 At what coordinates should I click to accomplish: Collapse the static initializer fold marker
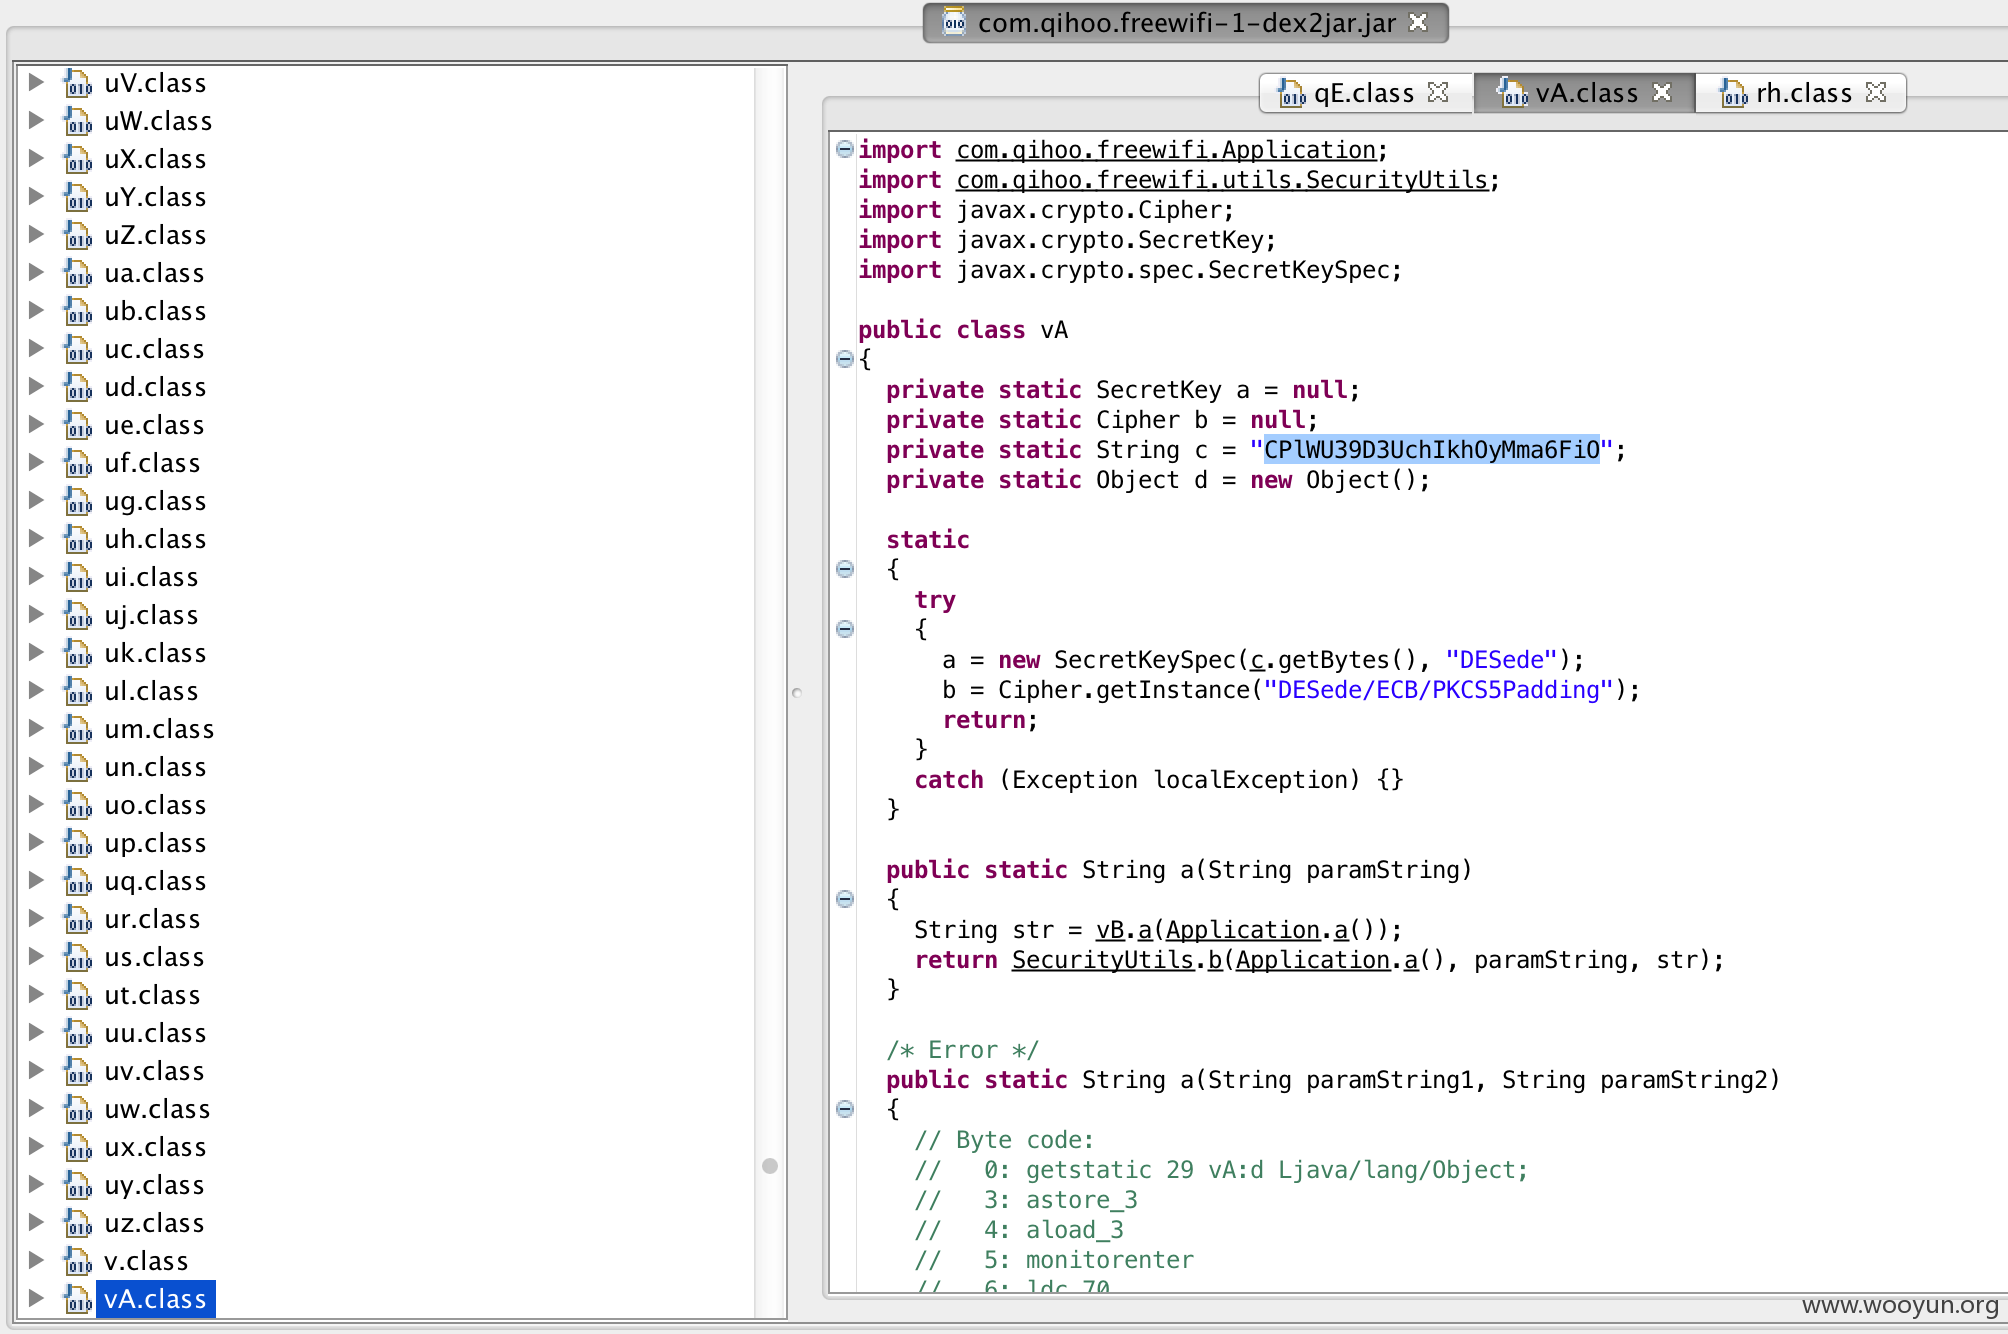[x=845, y=569]
